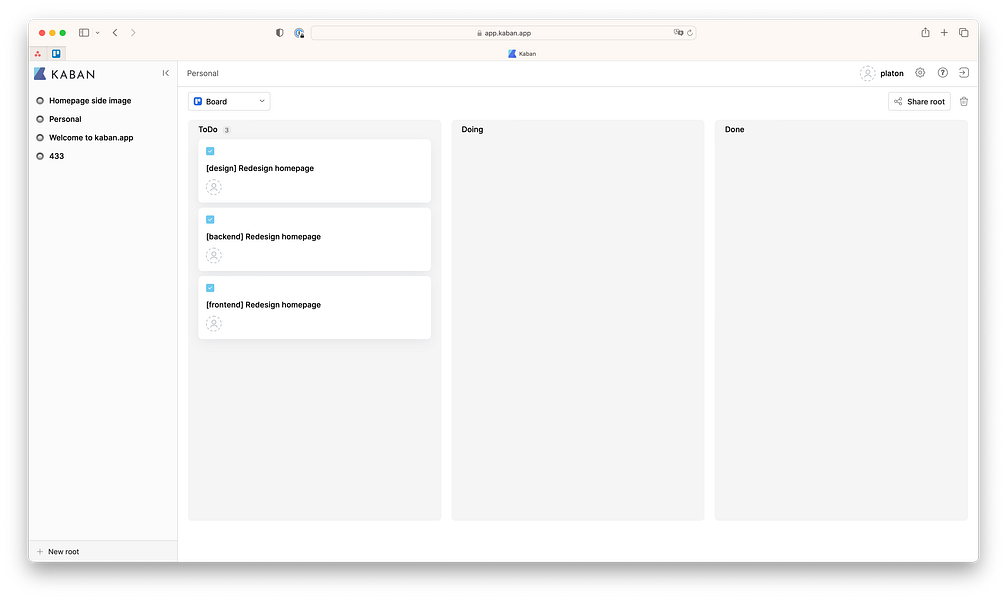Open Welcome to kaban.app root

[x=91, y=137]
